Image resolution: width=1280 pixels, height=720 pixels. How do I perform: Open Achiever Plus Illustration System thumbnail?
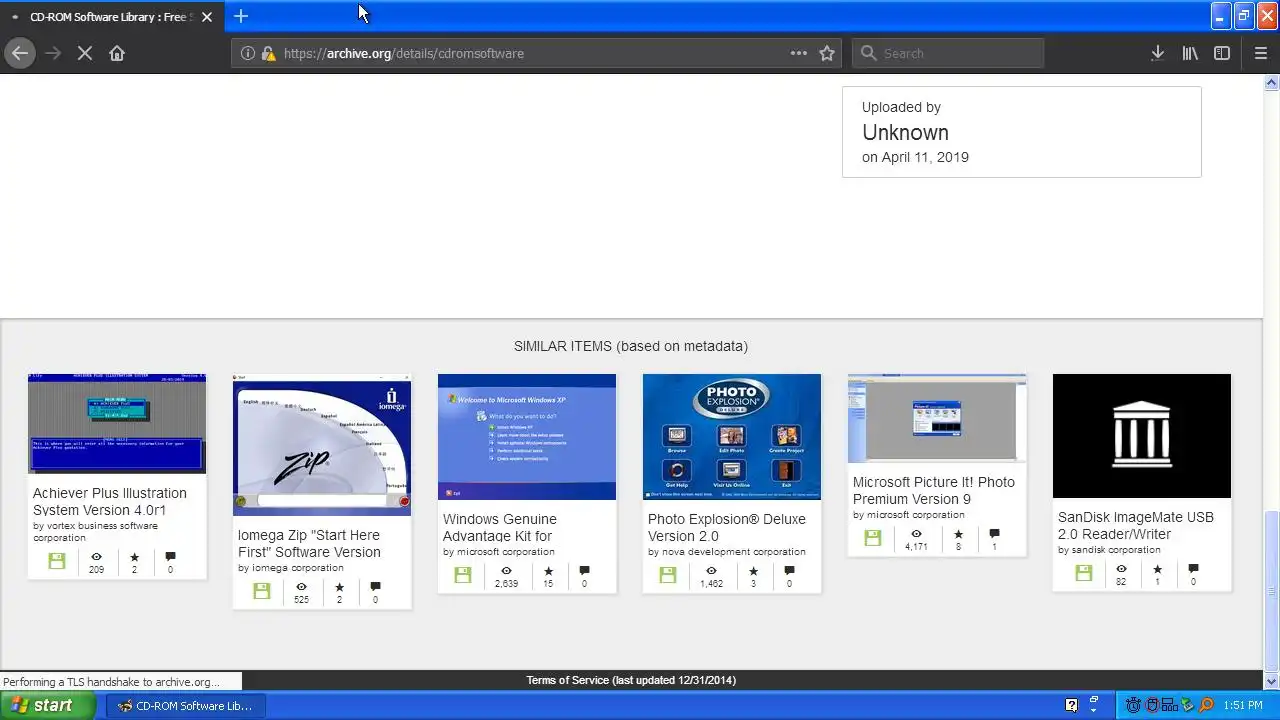[117, 423]
